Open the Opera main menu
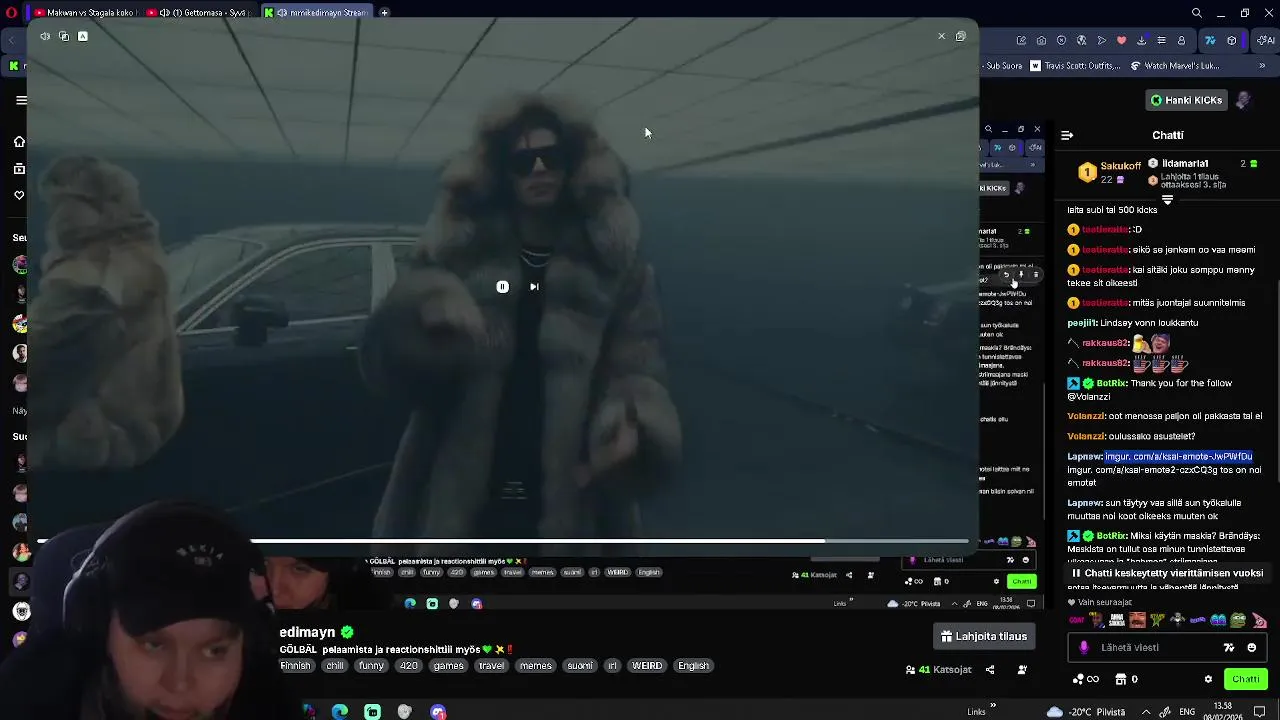Viewport: 1280px width, 720px height. pyautogui.click(x=11, y=12)
